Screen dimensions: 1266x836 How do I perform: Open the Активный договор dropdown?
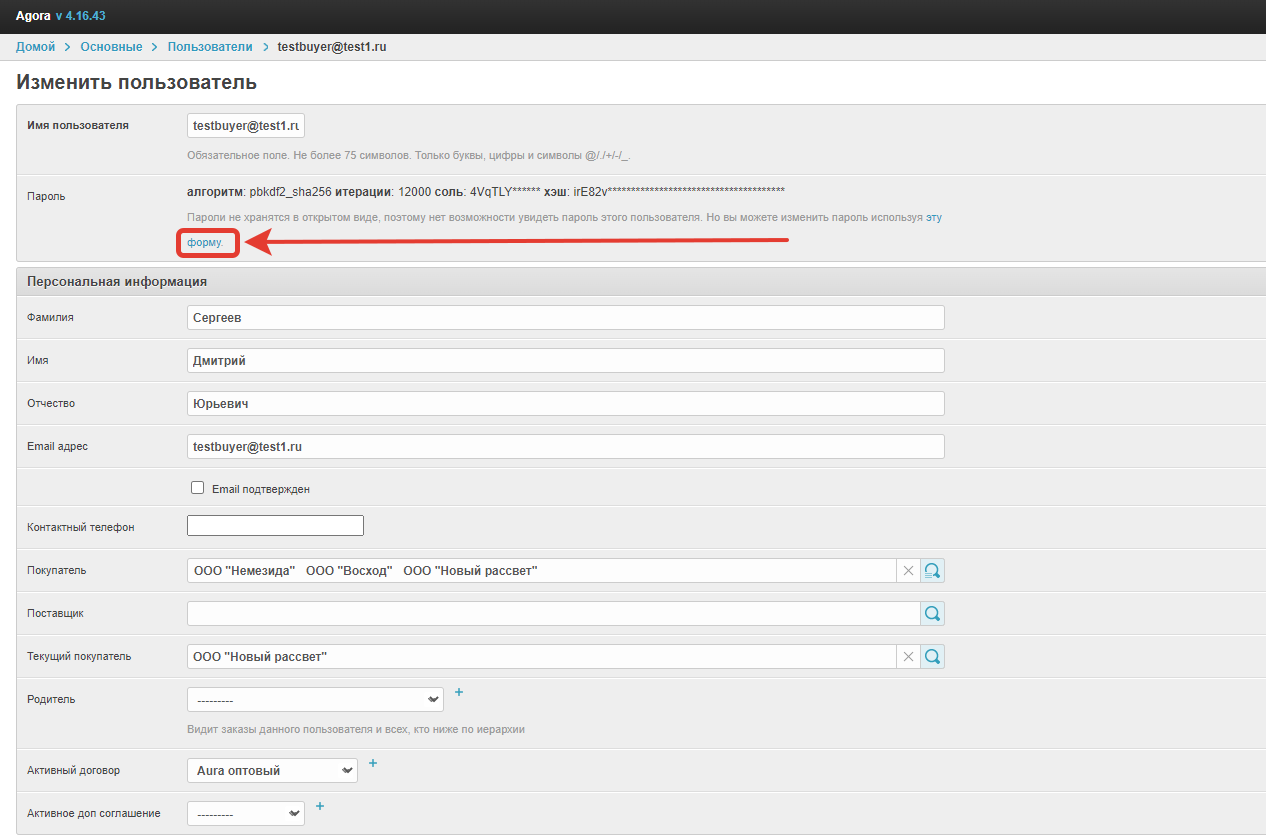point(272,771)
